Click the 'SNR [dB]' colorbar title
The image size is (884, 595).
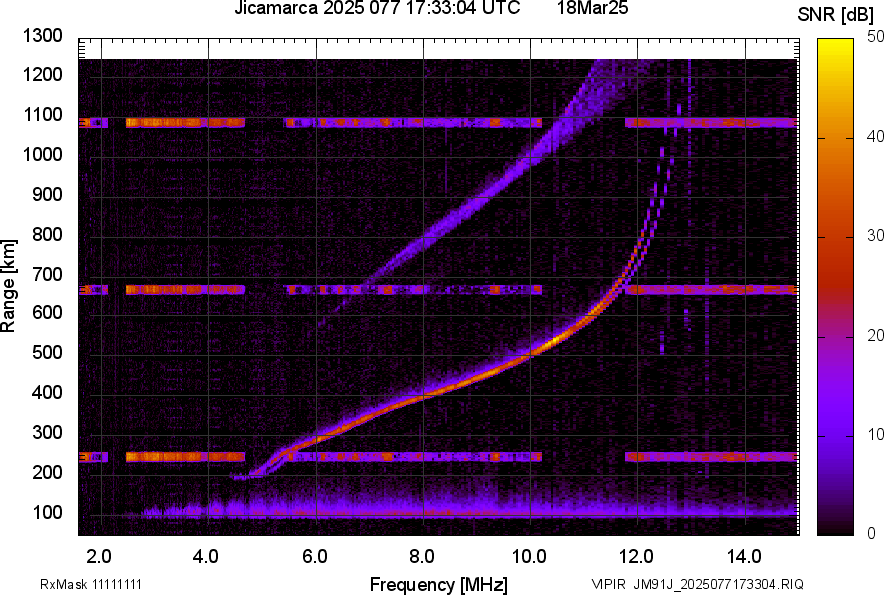tap(836, 15)
